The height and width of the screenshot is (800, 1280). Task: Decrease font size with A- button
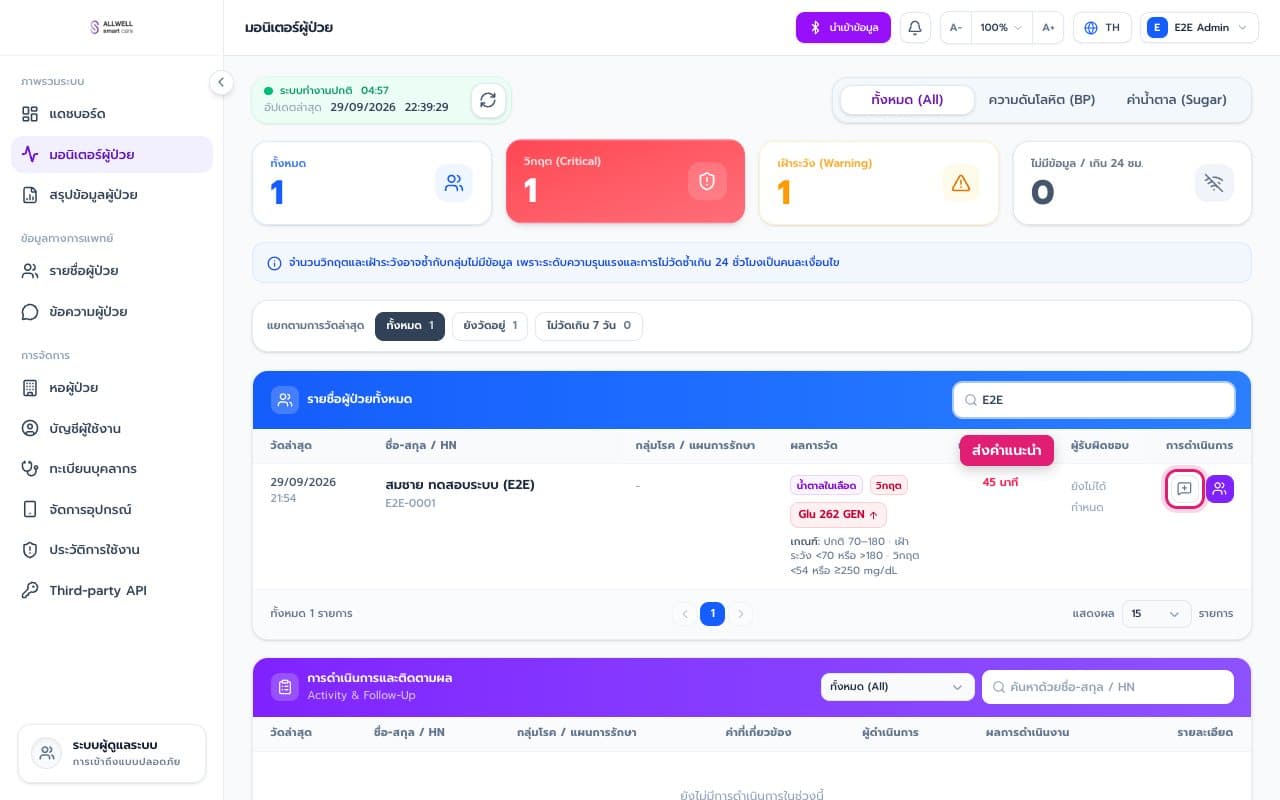click(x=956, y=28)
